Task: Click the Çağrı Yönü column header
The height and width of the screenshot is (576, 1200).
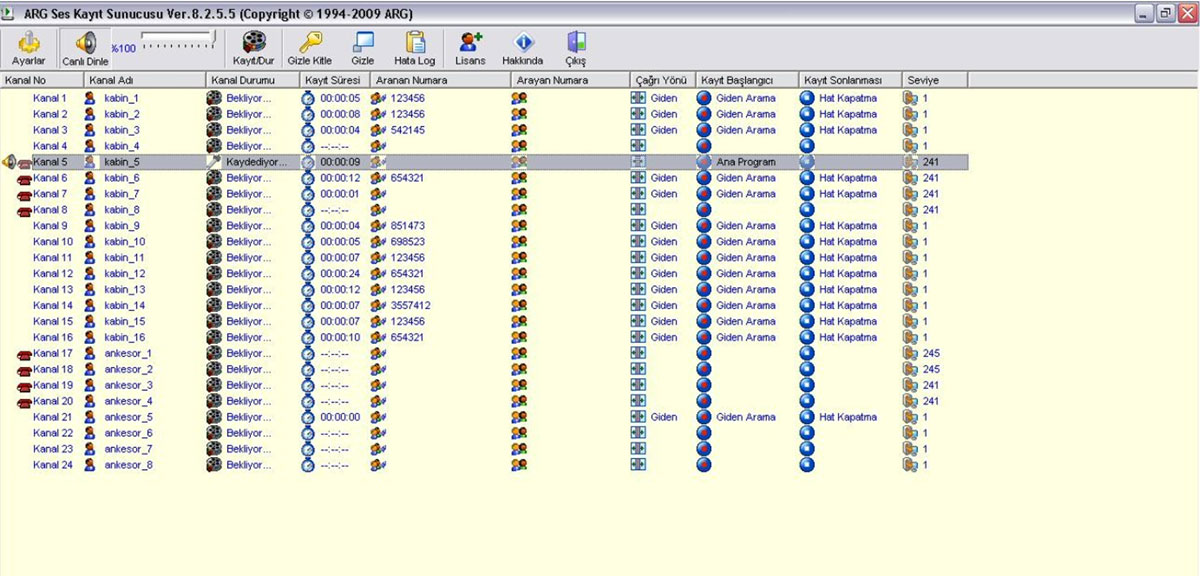Action: coord(659,80)
